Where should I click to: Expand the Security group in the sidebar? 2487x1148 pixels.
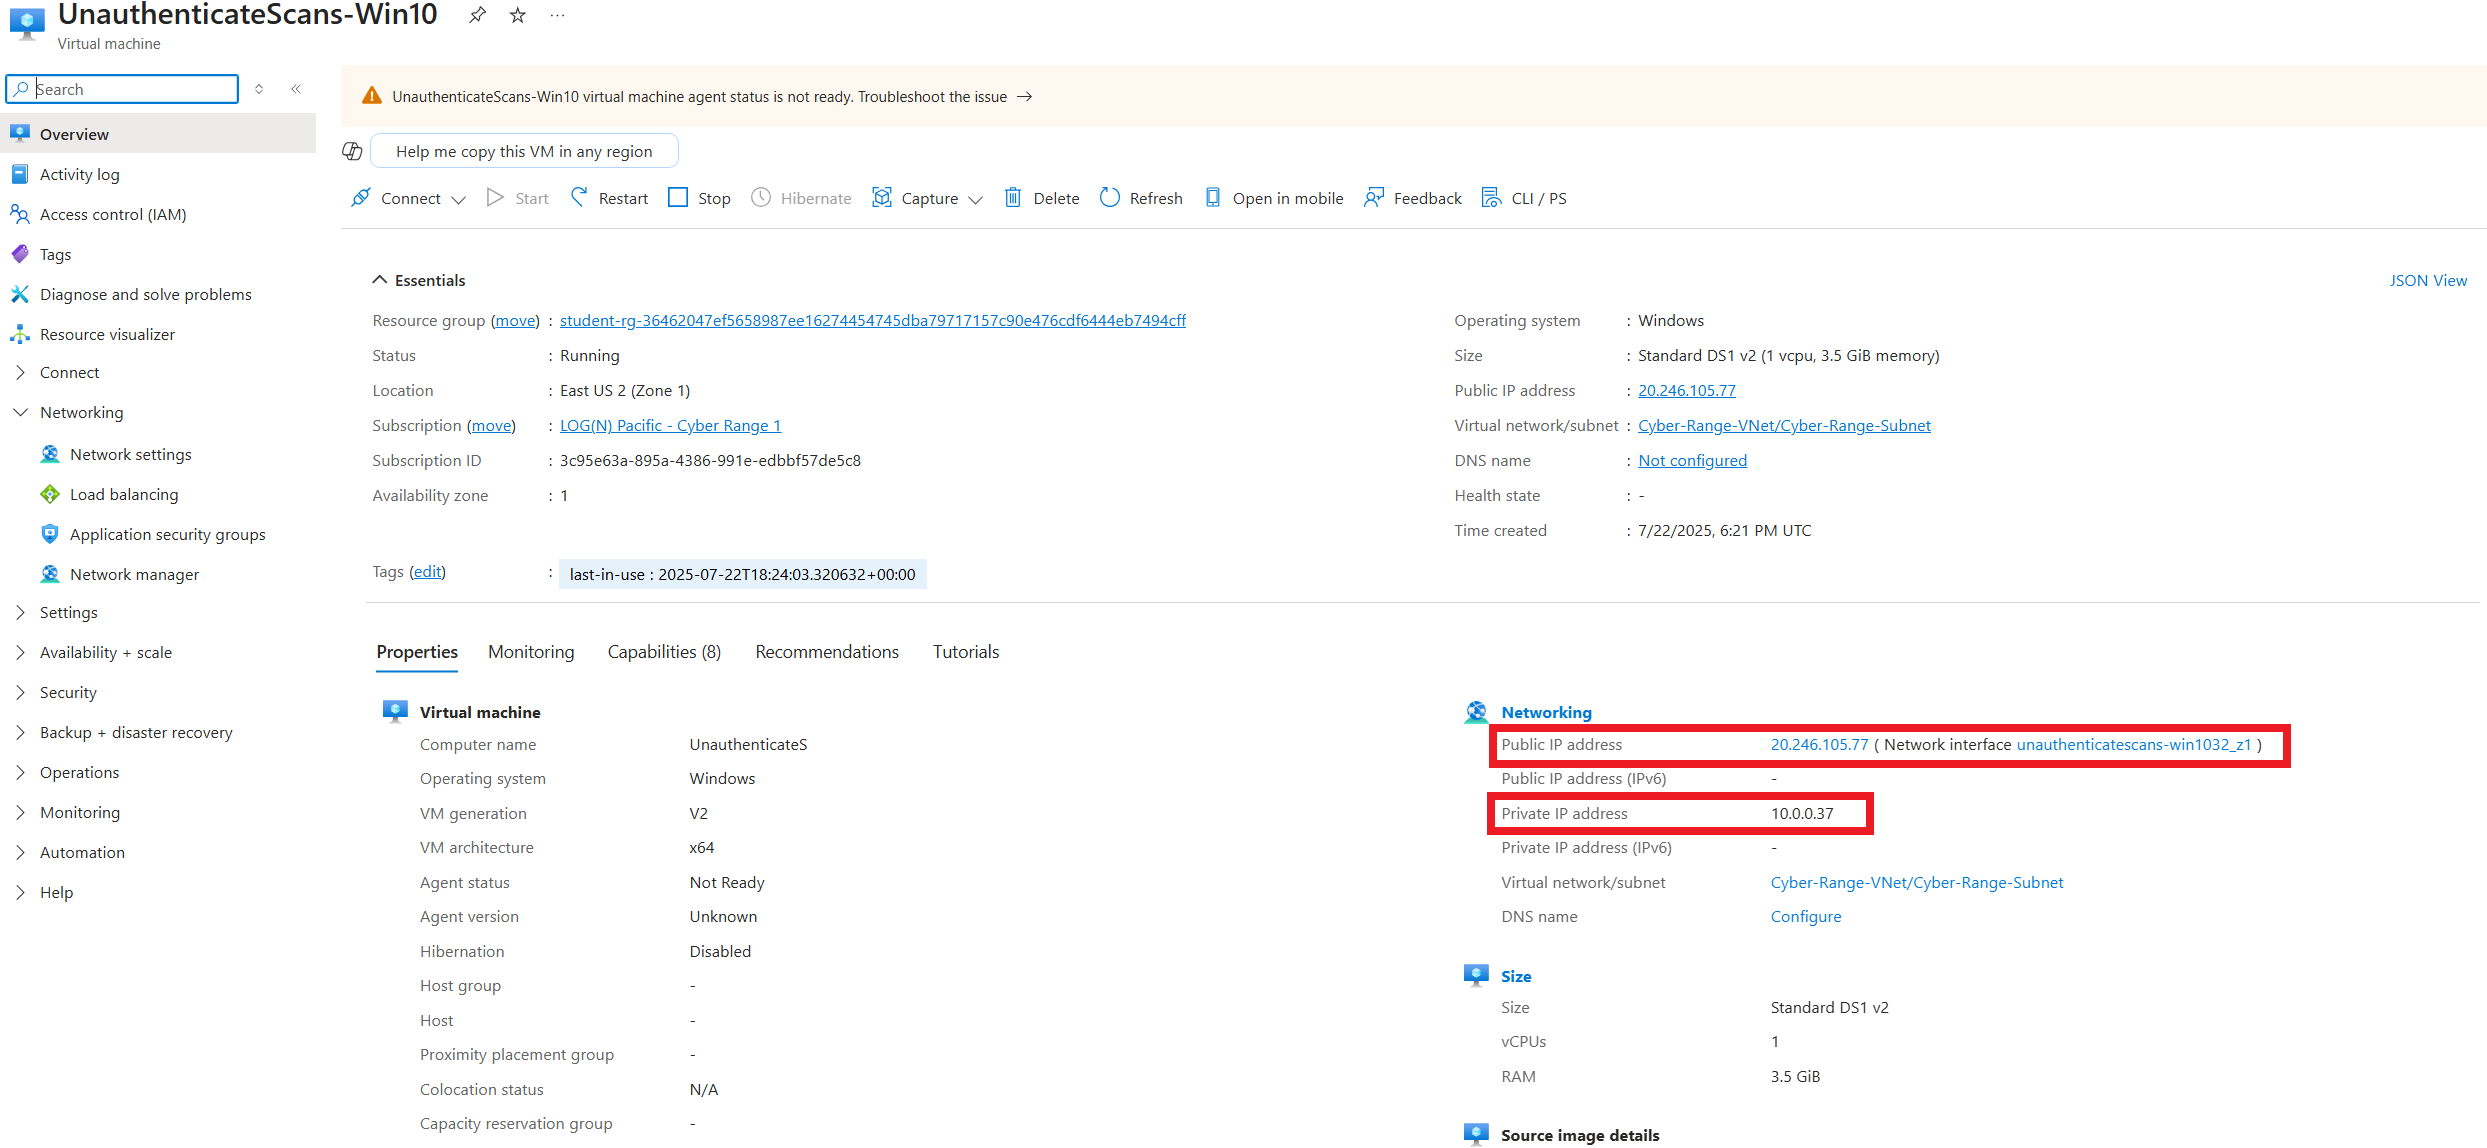click(x=20, y=692)
